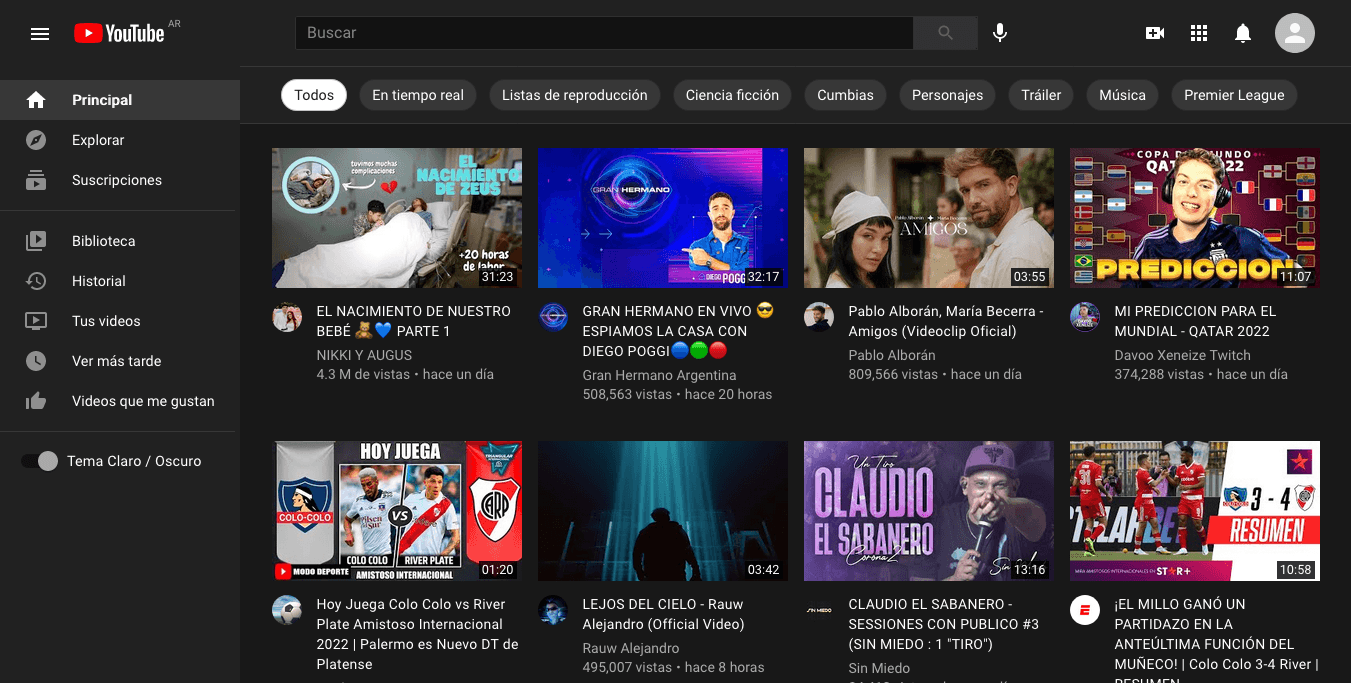The image size is (1351, 683).
Task: Open Explorar in the sidebar
Action: [x=120, y=140]
